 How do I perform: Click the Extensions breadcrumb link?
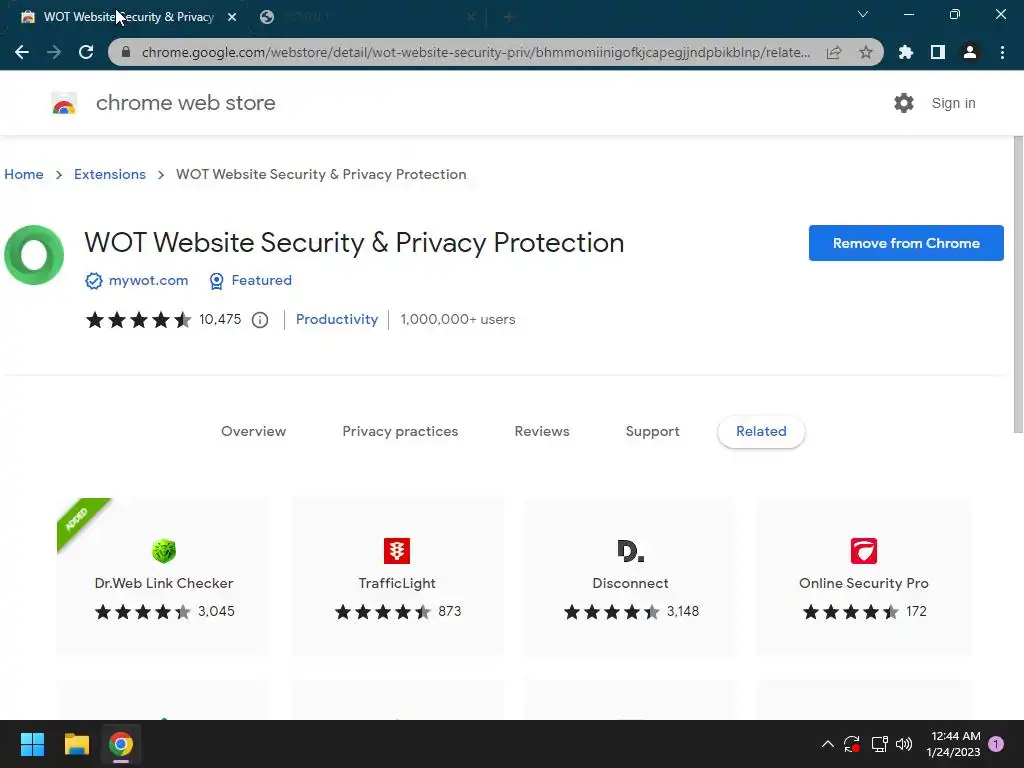[110, 174]
